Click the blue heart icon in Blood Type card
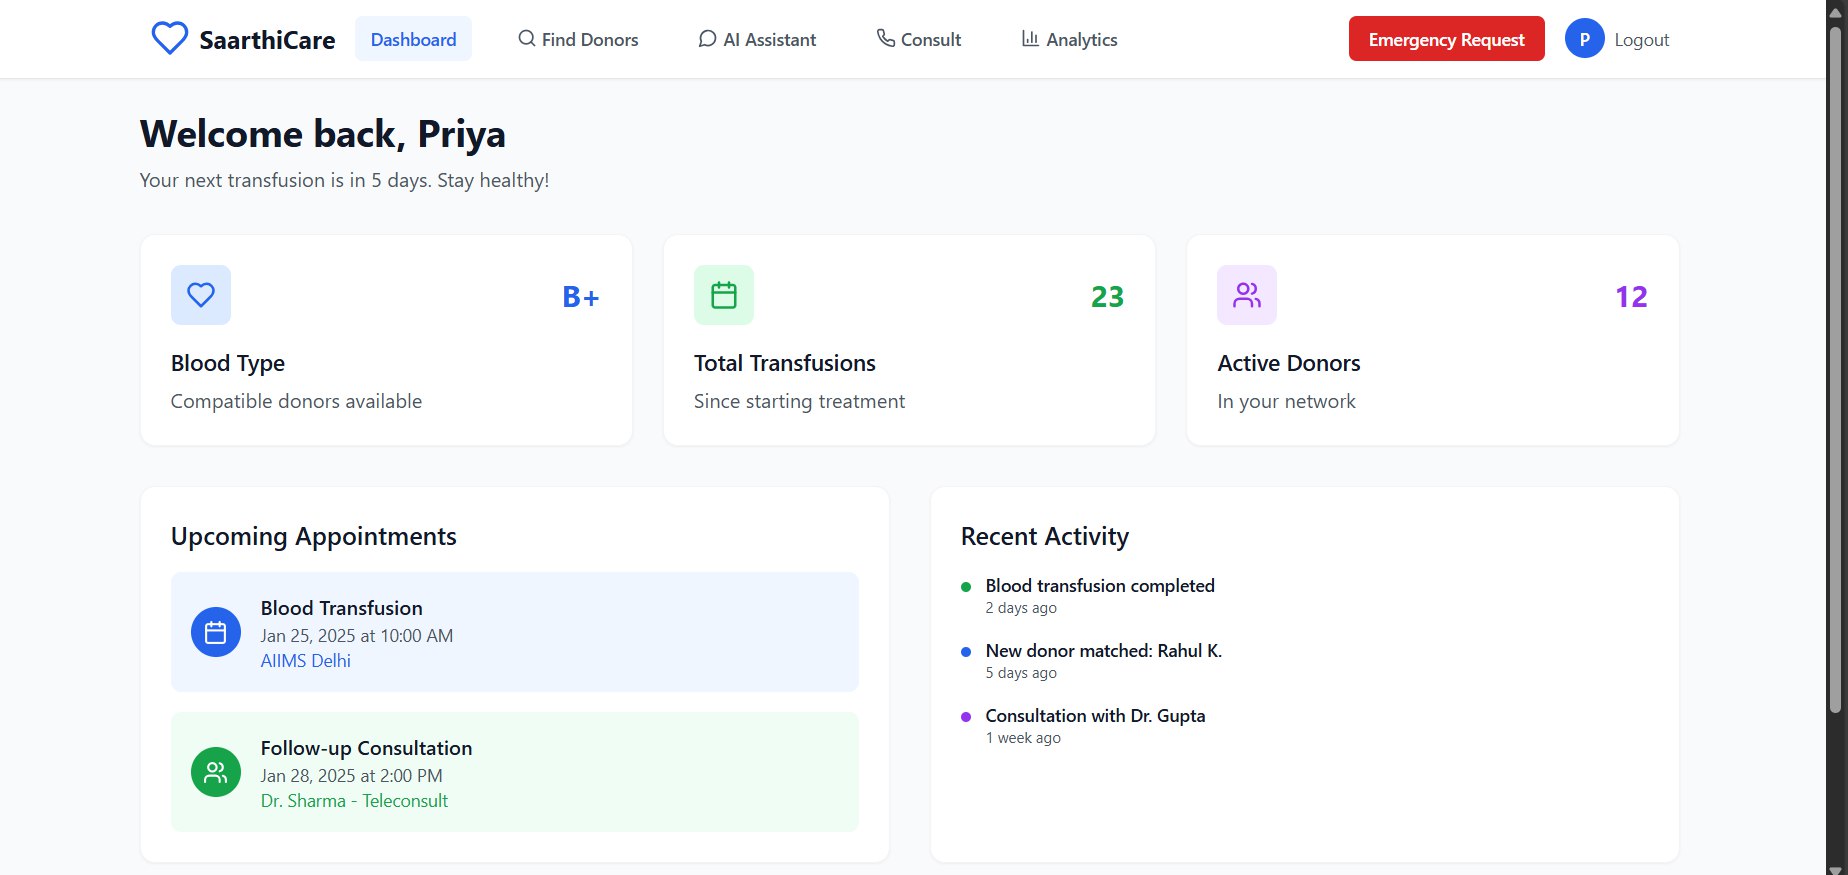1848x875 pixels. pyautogui.click(x=201, y=295)
